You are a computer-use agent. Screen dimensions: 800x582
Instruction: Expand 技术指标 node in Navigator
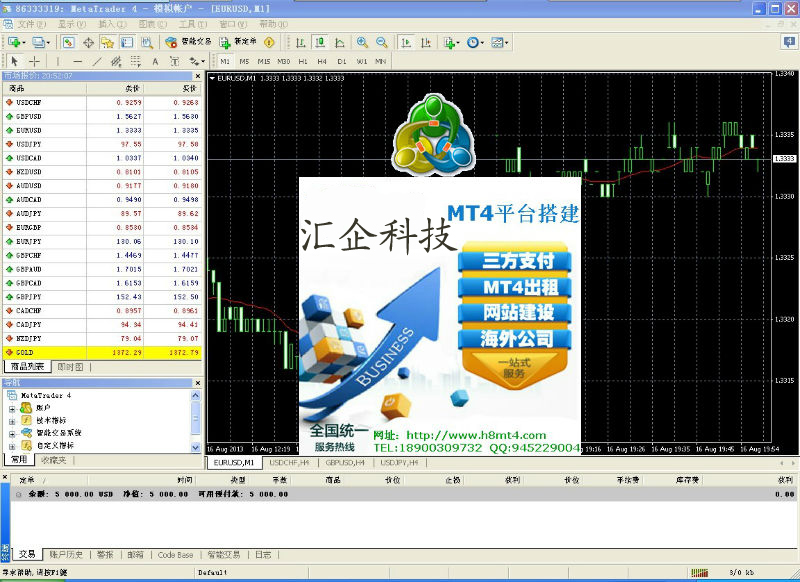click(12, 421)
